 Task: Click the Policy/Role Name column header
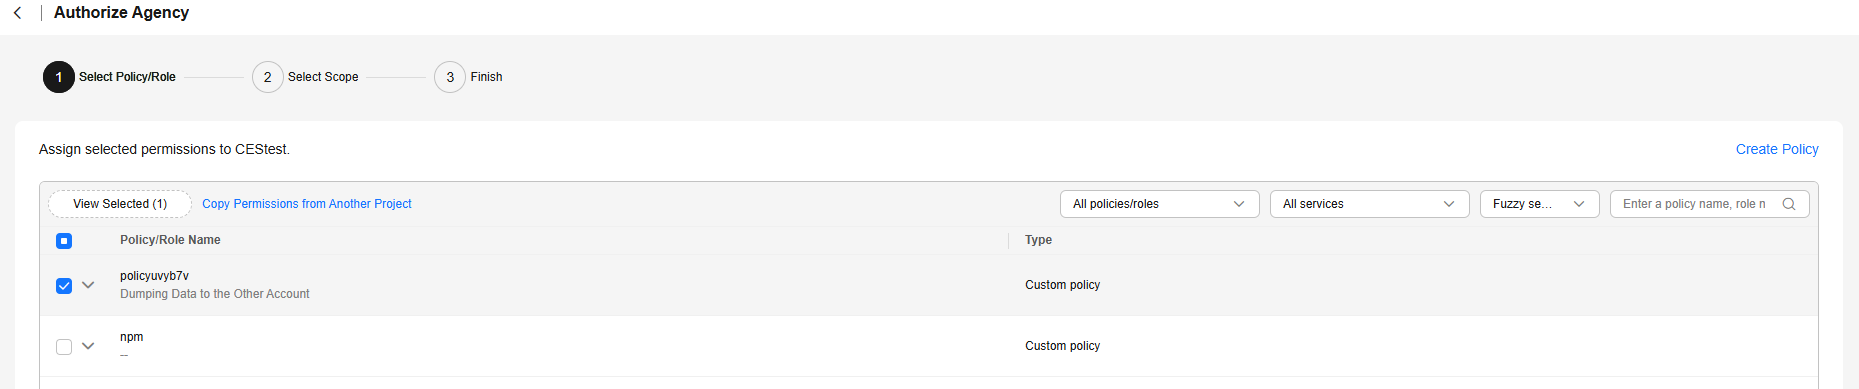[170, 240]
